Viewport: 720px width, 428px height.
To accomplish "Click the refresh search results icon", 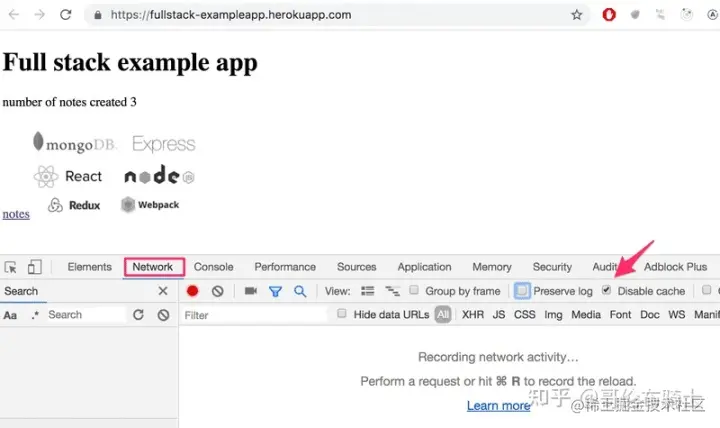I will pyautogui.click(x=138, y=315).
